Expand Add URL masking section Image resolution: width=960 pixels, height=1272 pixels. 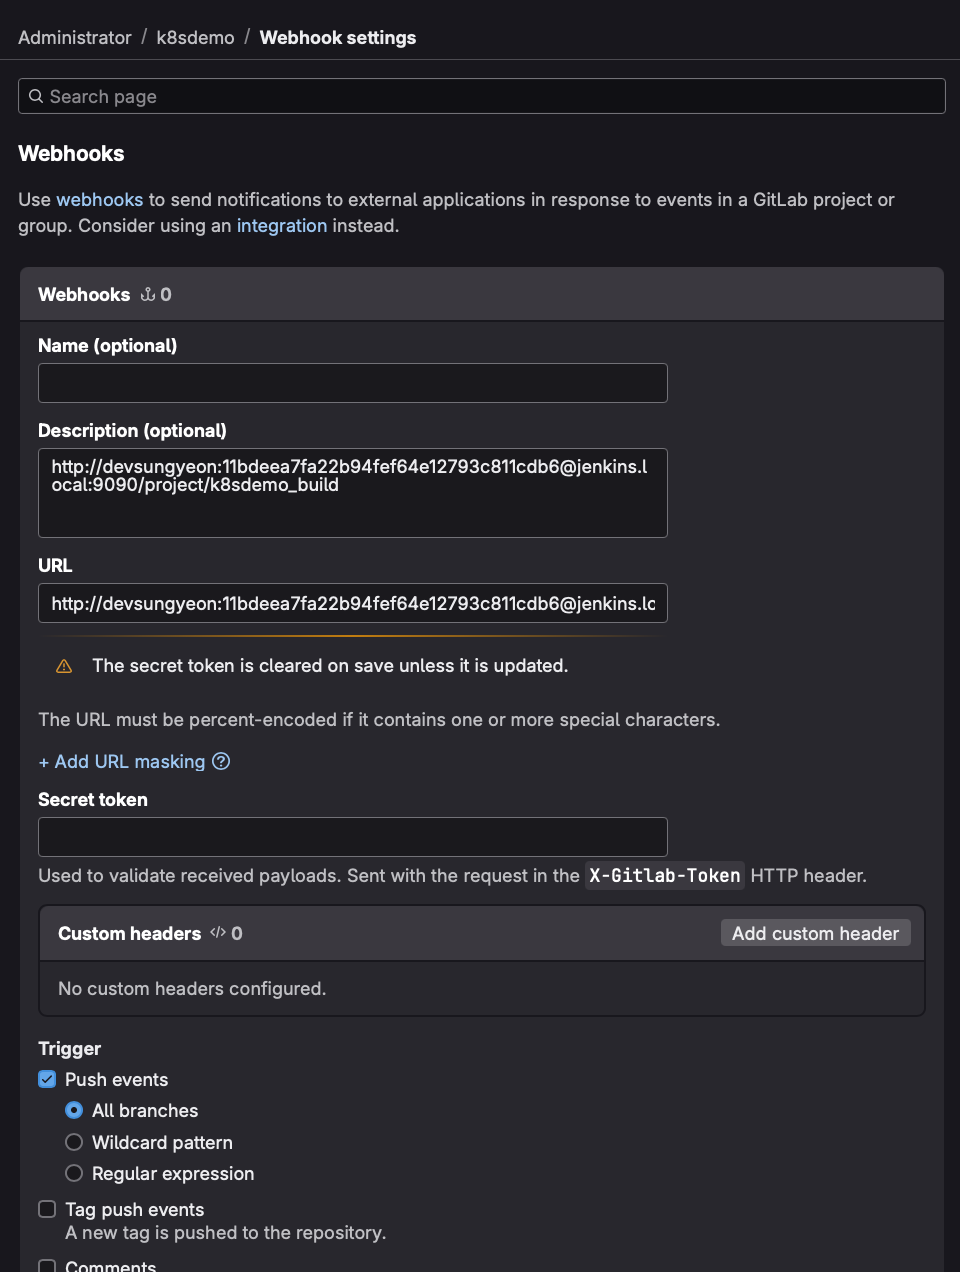(x=122, y=762)
